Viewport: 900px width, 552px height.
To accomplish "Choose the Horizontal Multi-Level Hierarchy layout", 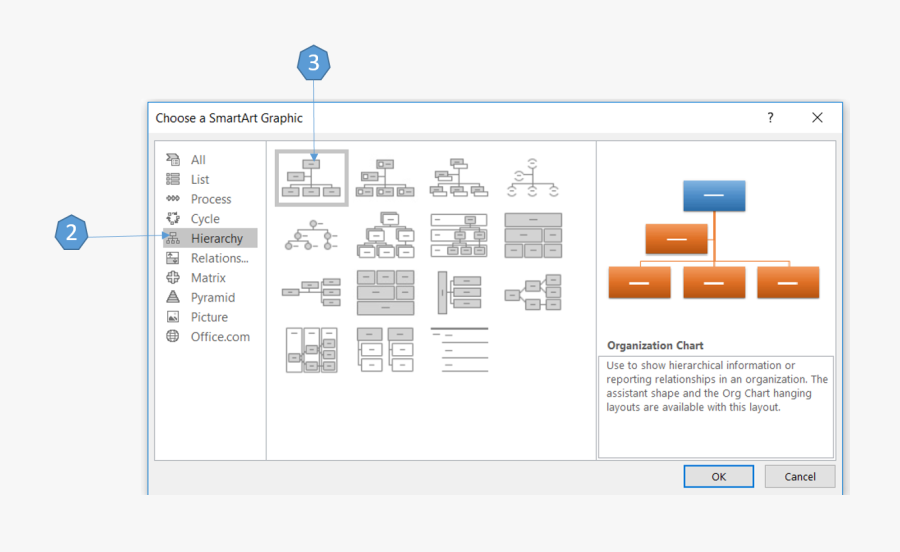I will (459, 292).
